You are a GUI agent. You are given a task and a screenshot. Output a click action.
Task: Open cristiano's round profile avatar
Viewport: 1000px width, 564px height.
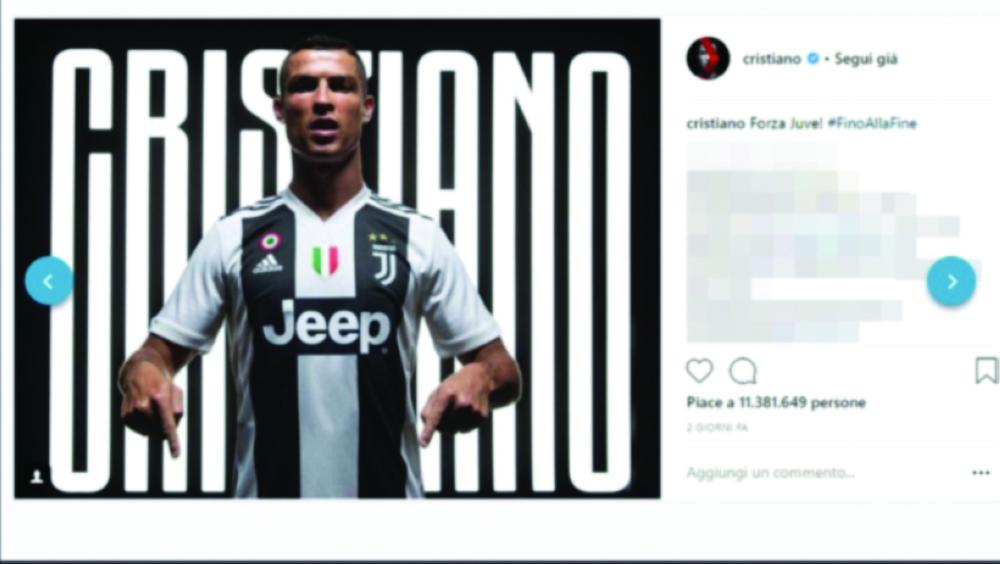coord(708,59)
